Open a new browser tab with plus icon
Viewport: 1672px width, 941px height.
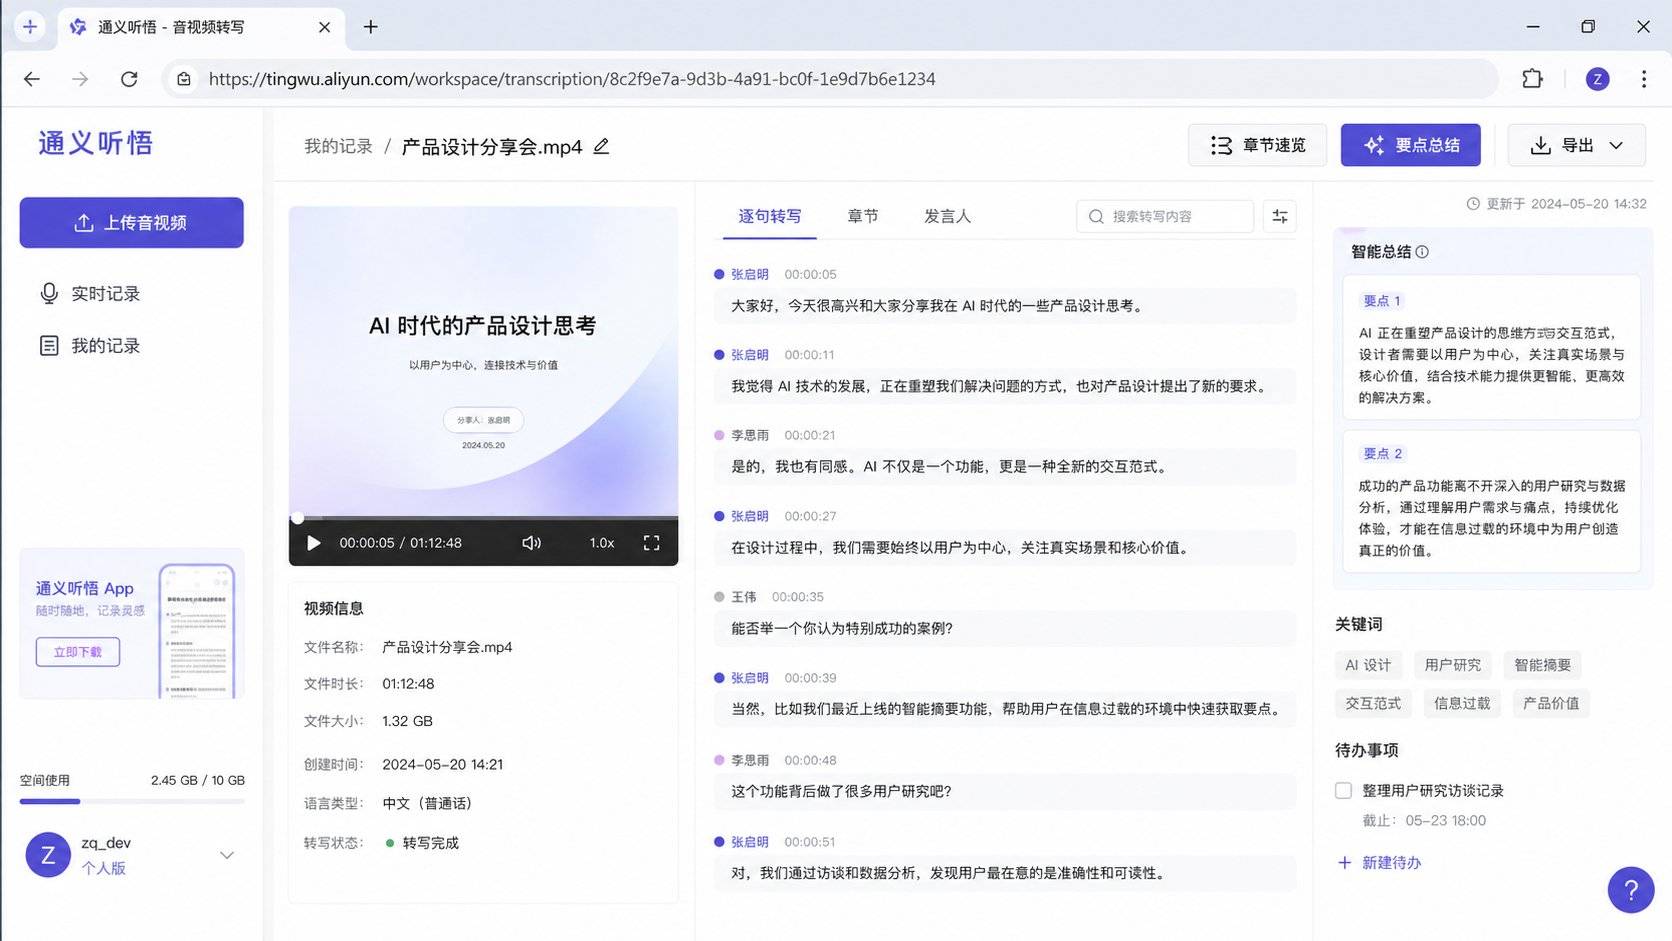370,27
